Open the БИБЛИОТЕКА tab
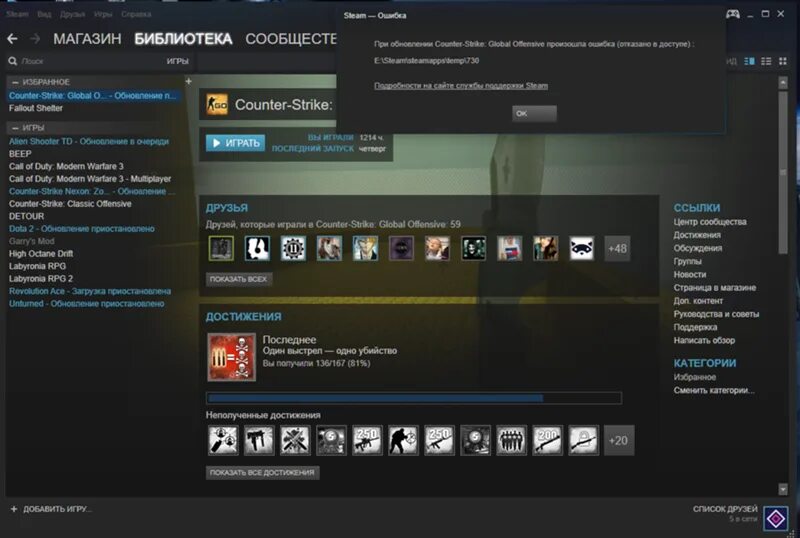Viewport: 800px width, 538px height. click(x=183, y=39)
